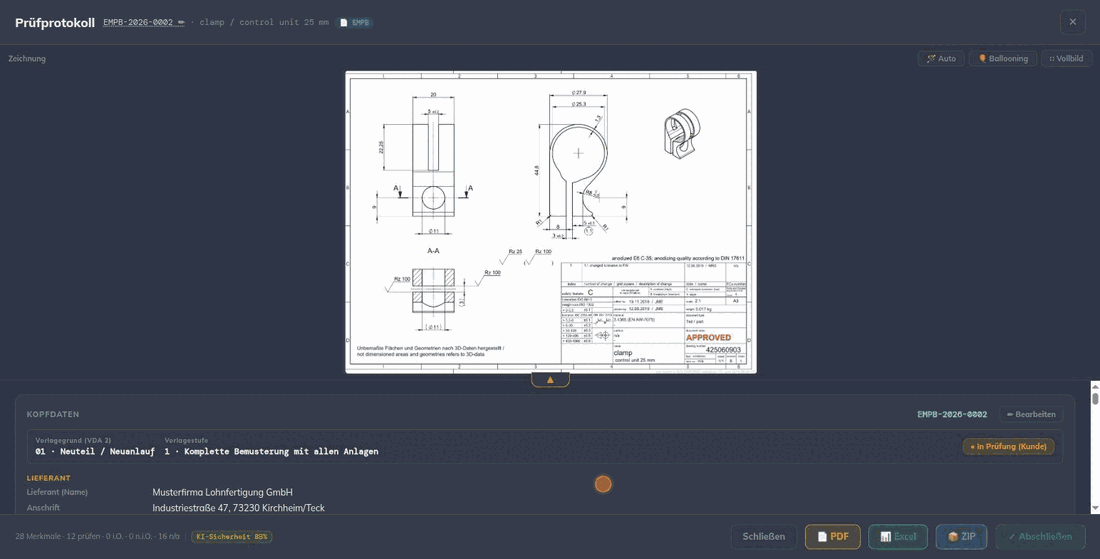Image resolution: width=1100 pixels, height=559 pixels.
Task: Open the Ballooning tool
Action: coord(1002,59)
